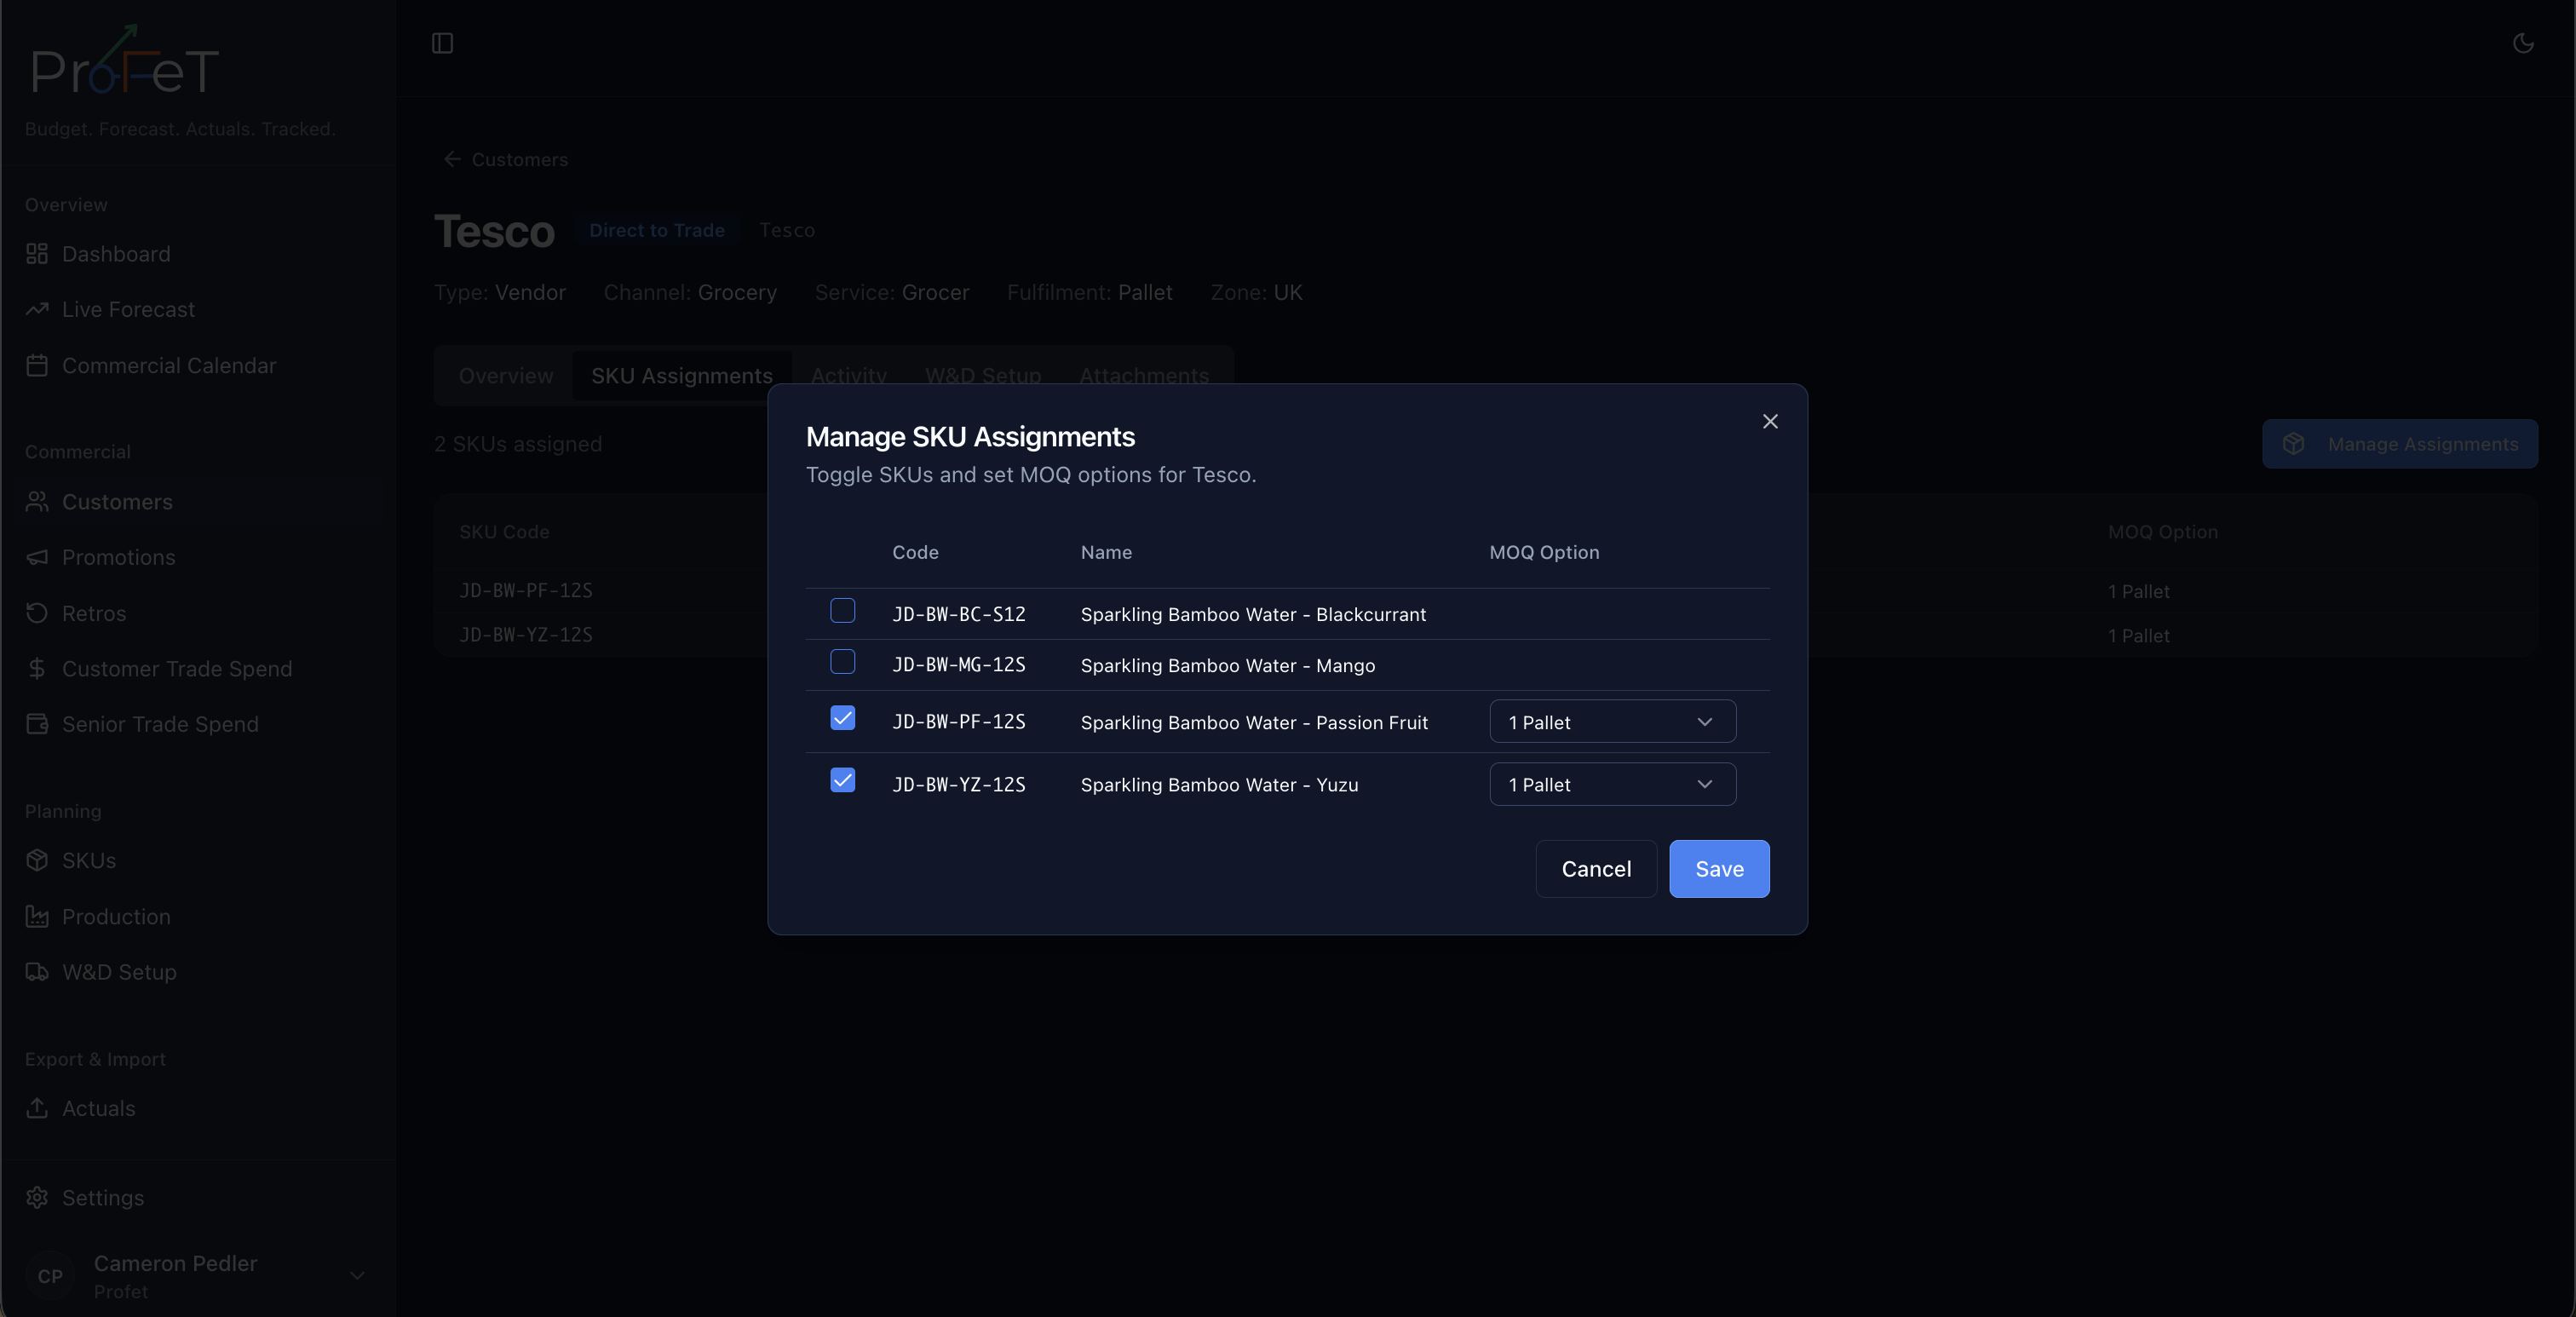Open Senior Trade Spend page
Screen dimensions: 2576x1317
[x=198, y=724]
